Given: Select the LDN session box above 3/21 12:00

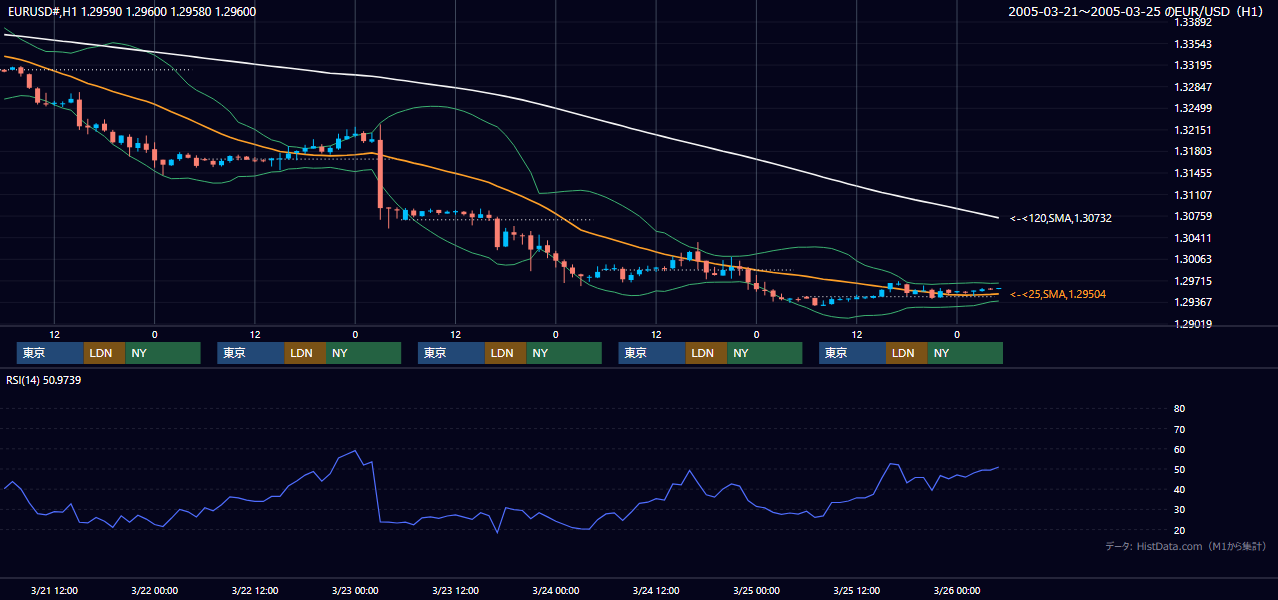Looking at the screenshot, I should click(104, 353).
